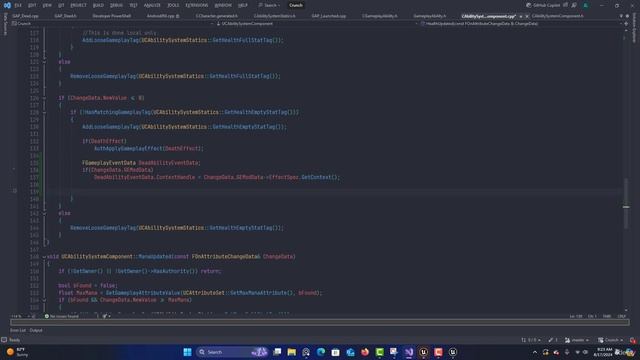Screen dimensions: 640x360
Task: Open the master branch selector
Action: tap(576, 340)
